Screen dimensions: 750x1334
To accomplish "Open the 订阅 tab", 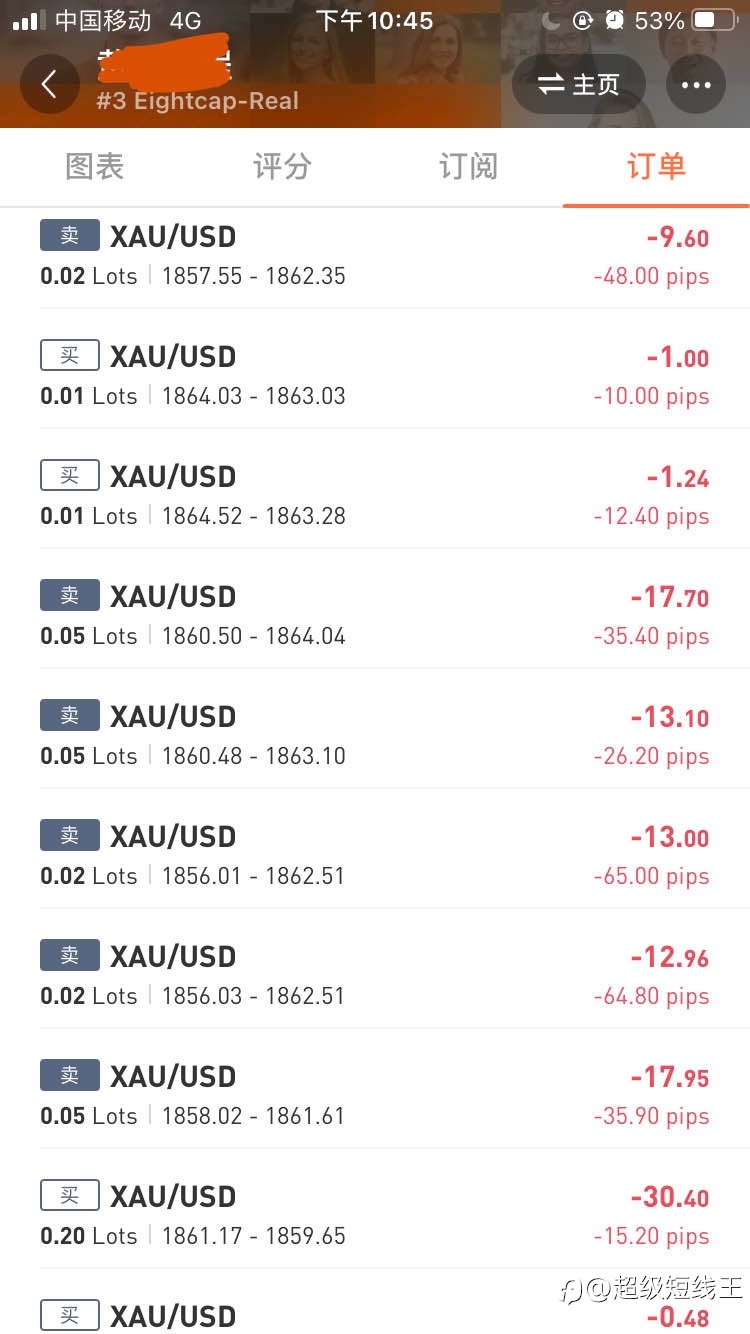I will click(x=468, y=166).
